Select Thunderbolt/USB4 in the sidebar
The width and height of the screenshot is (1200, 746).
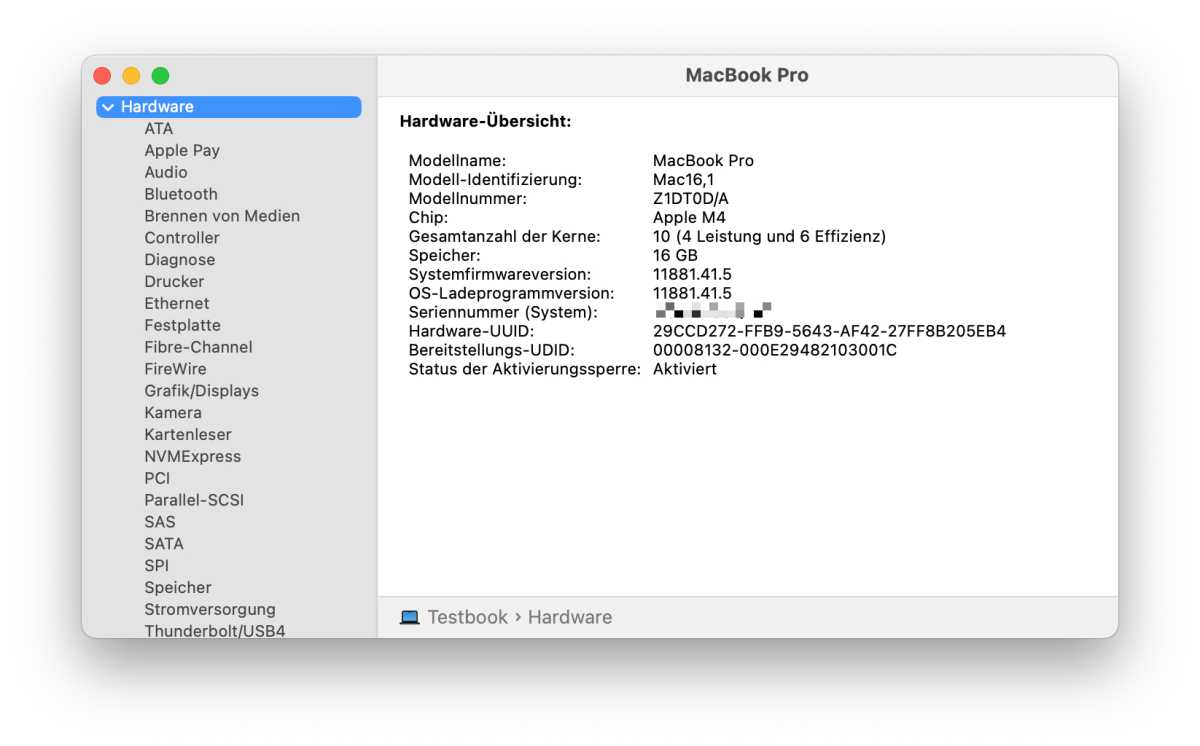(215, 631)
